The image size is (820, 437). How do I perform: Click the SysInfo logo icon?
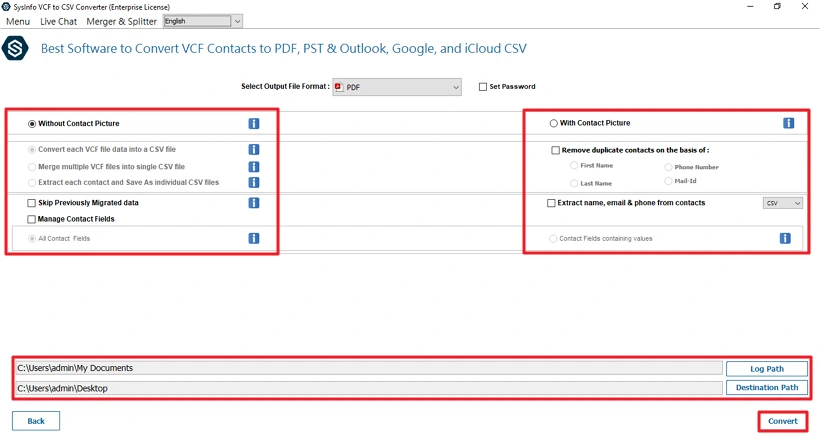tap(15, 49)
